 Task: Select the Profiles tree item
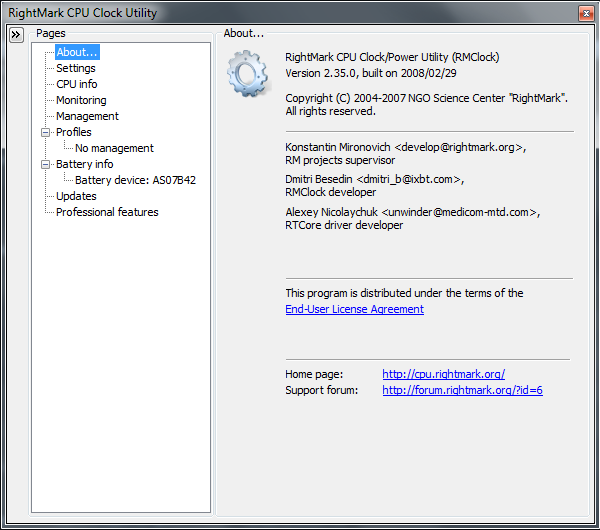74,132
